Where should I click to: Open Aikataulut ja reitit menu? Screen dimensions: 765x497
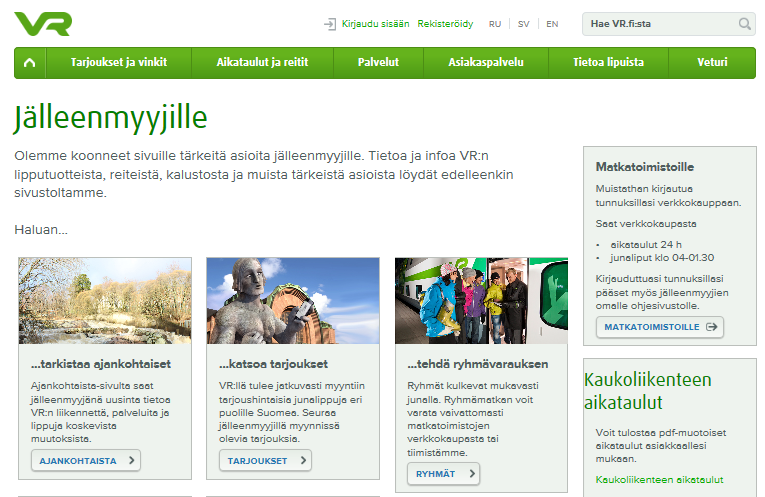click(262, 62)
